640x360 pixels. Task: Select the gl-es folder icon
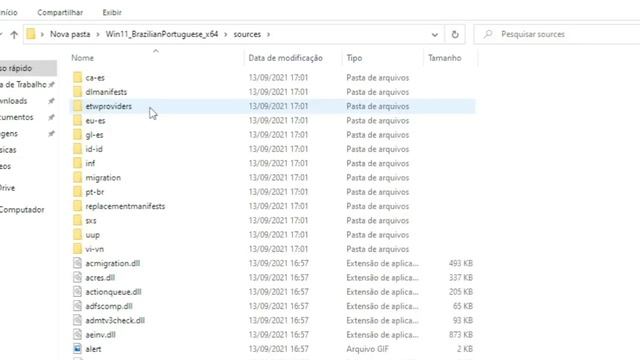(78, 135)
